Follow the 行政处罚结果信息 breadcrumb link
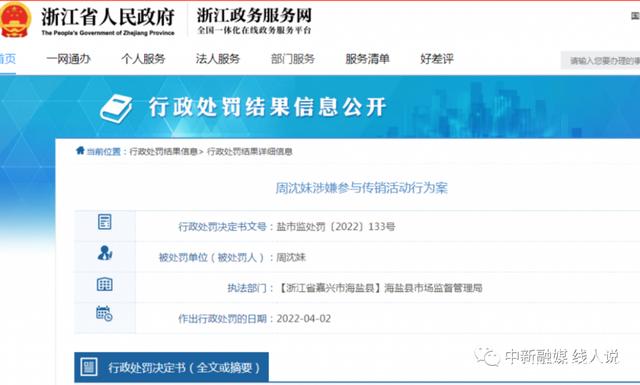Viewport: 640px width, 385px height. click(x=163, y=151)
